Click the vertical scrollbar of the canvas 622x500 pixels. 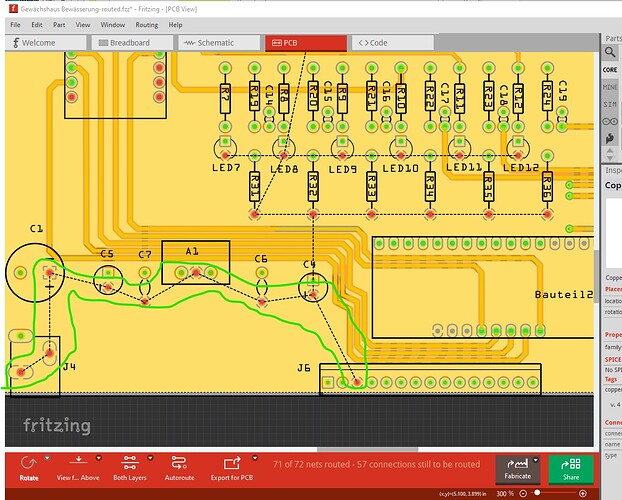[x=596, y=276]
